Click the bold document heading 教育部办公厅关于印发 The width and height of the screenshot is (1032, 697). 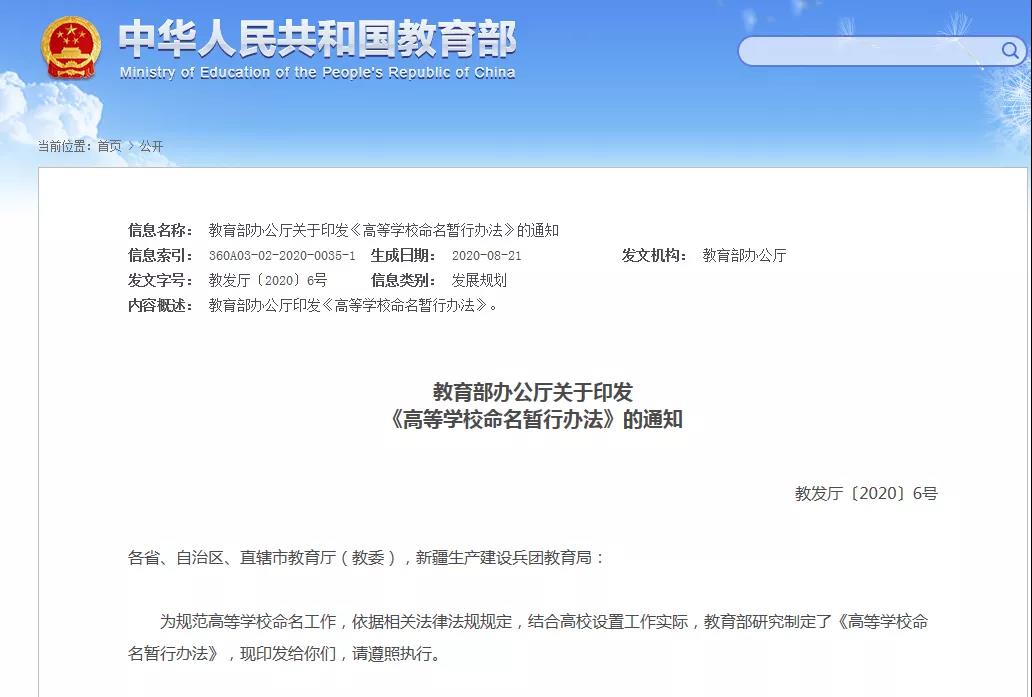pos(533,391)
